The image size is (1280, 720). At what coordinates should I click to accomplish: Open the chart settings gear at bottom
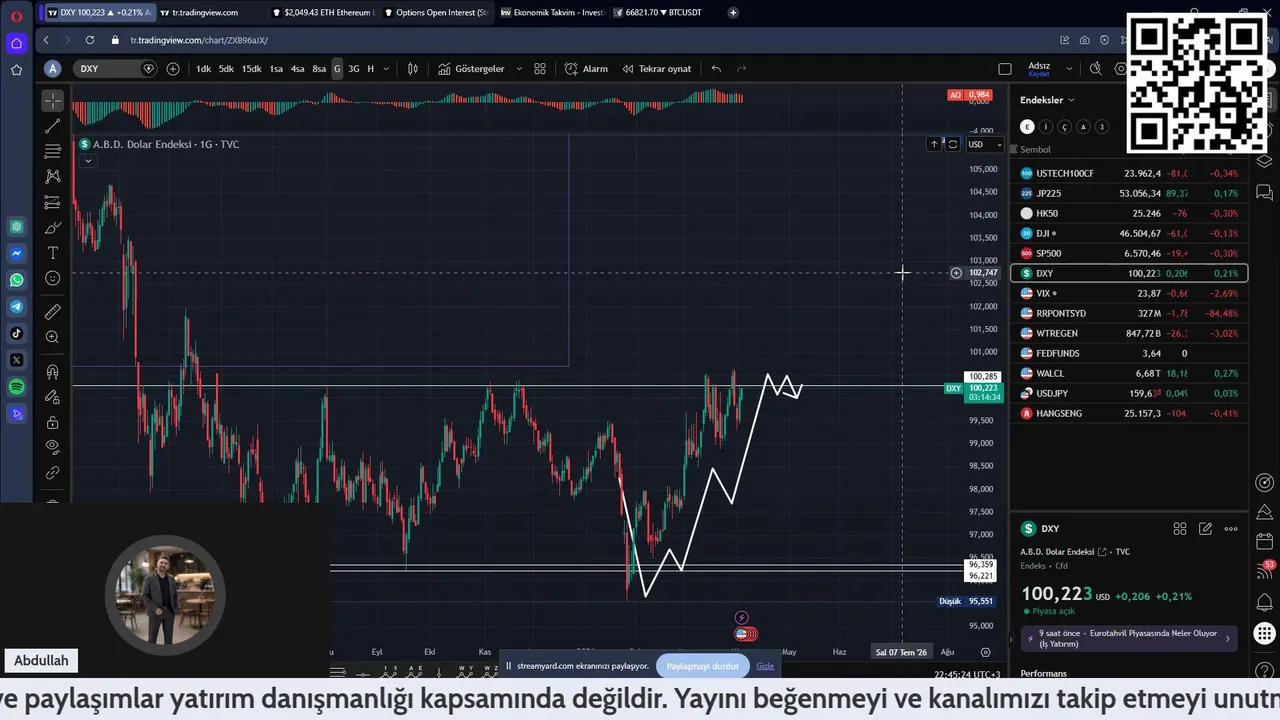click(x=985, y=652)
